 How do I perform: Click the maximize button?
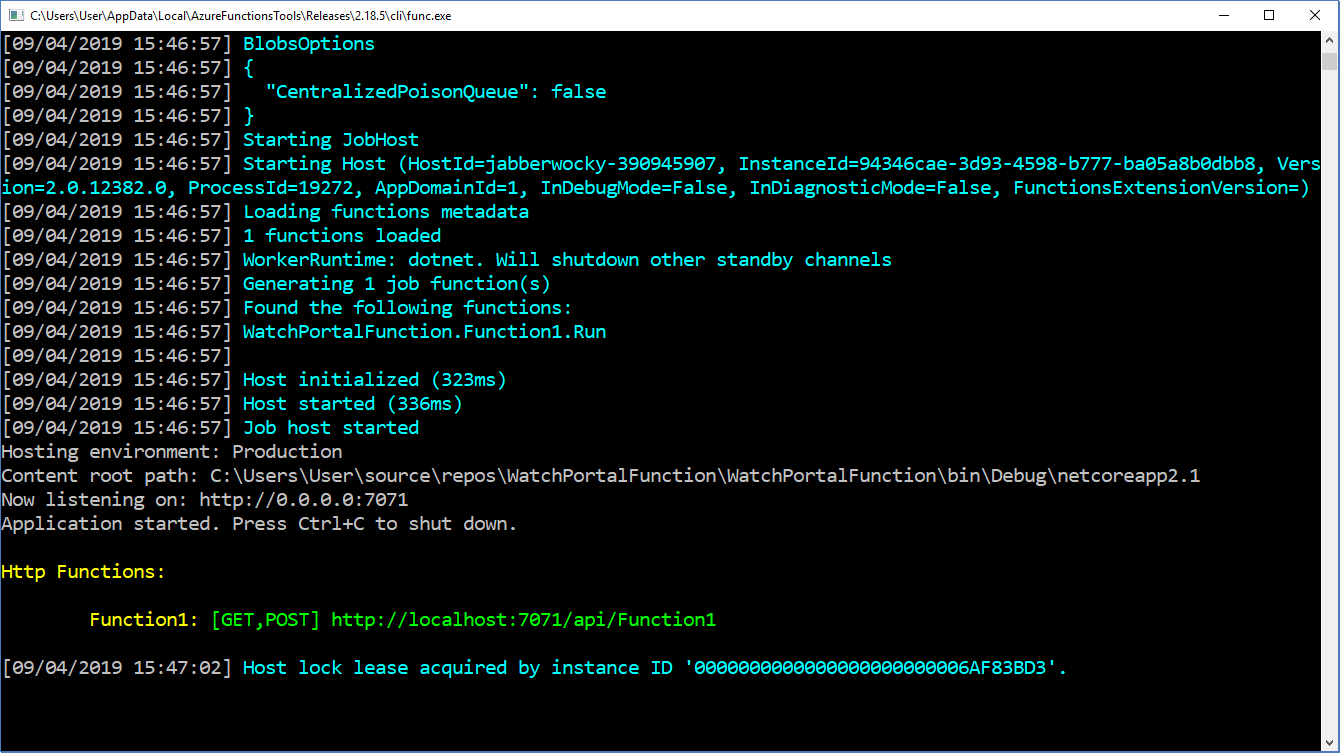1269,15
